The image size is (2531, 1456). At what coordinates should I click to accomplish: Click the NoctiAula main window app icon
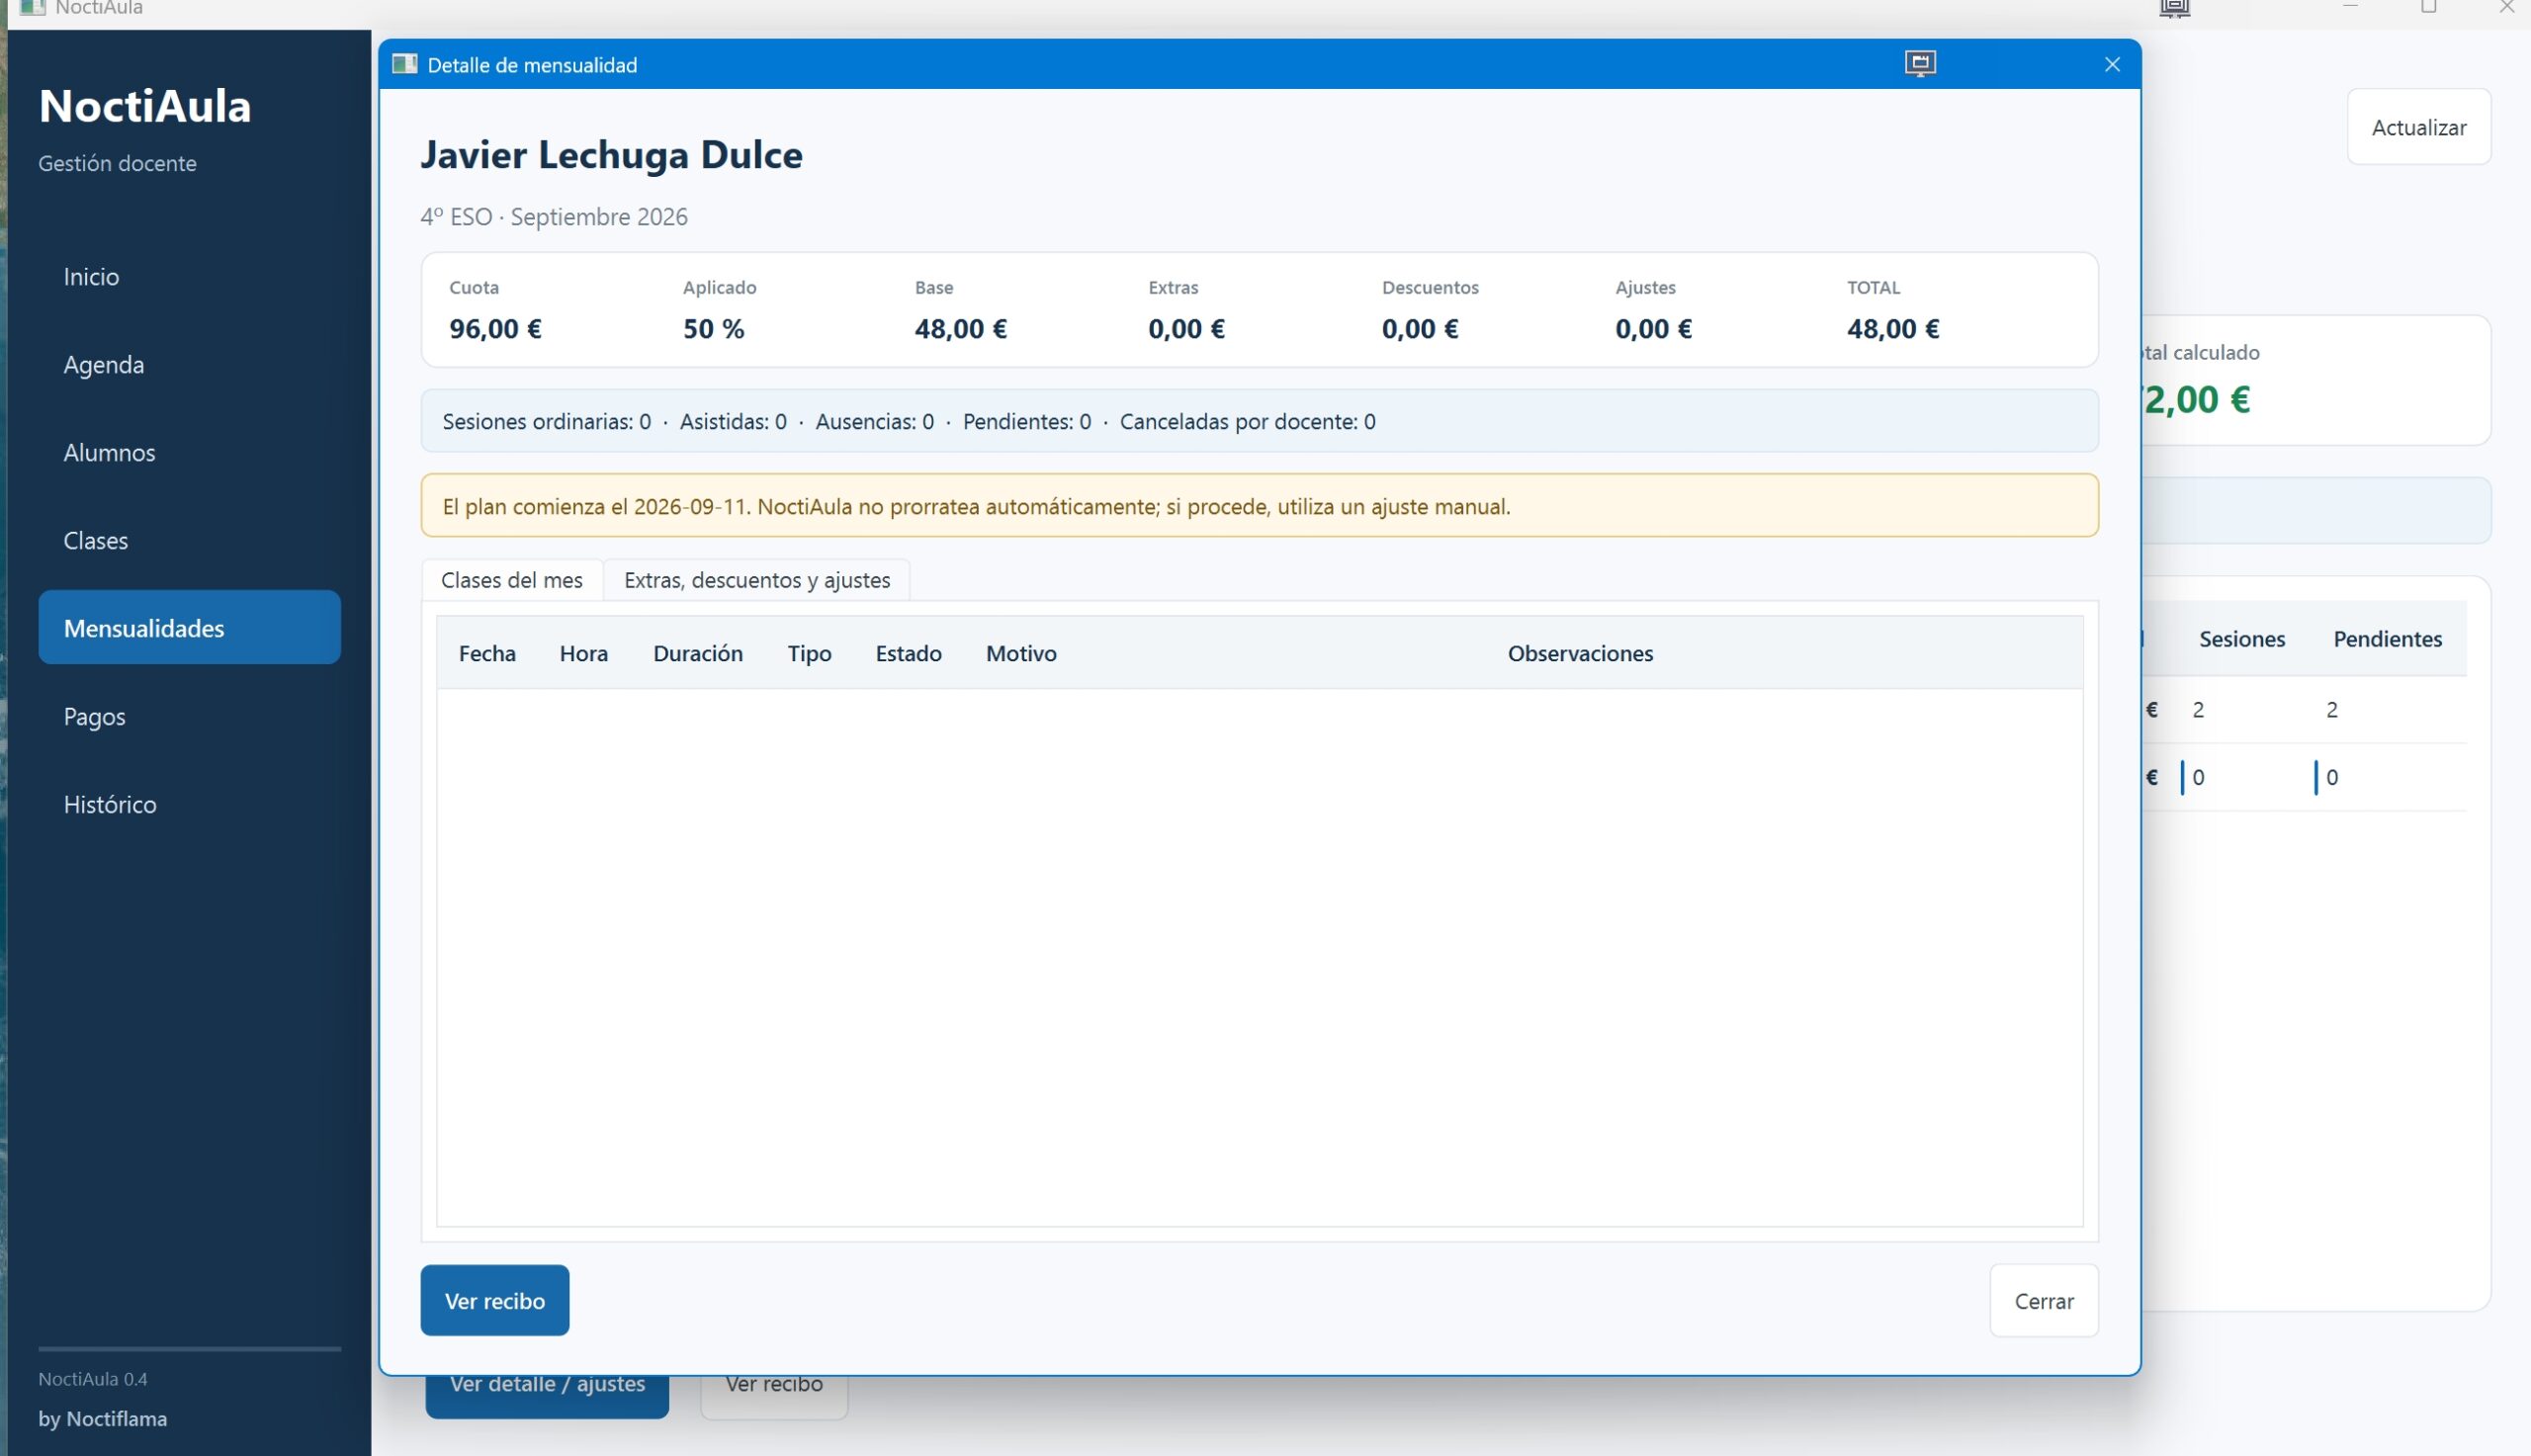[x=32, y=8]
